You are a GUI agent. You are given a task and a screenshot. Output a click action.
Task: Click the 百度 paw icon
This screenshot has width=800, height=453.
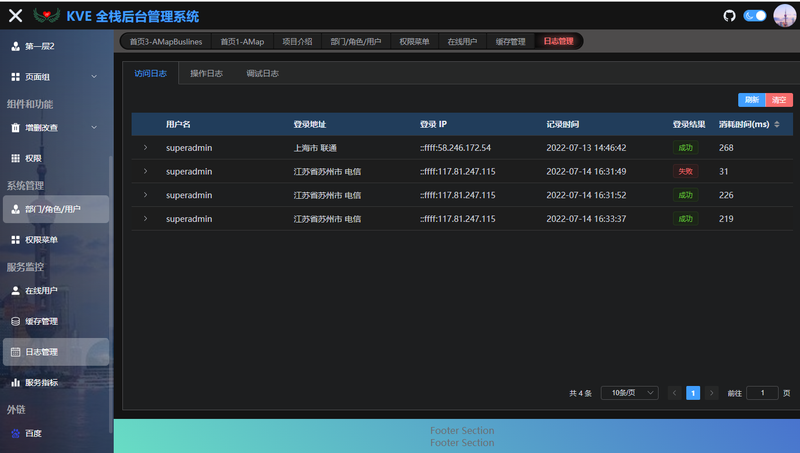coord(15,434)
